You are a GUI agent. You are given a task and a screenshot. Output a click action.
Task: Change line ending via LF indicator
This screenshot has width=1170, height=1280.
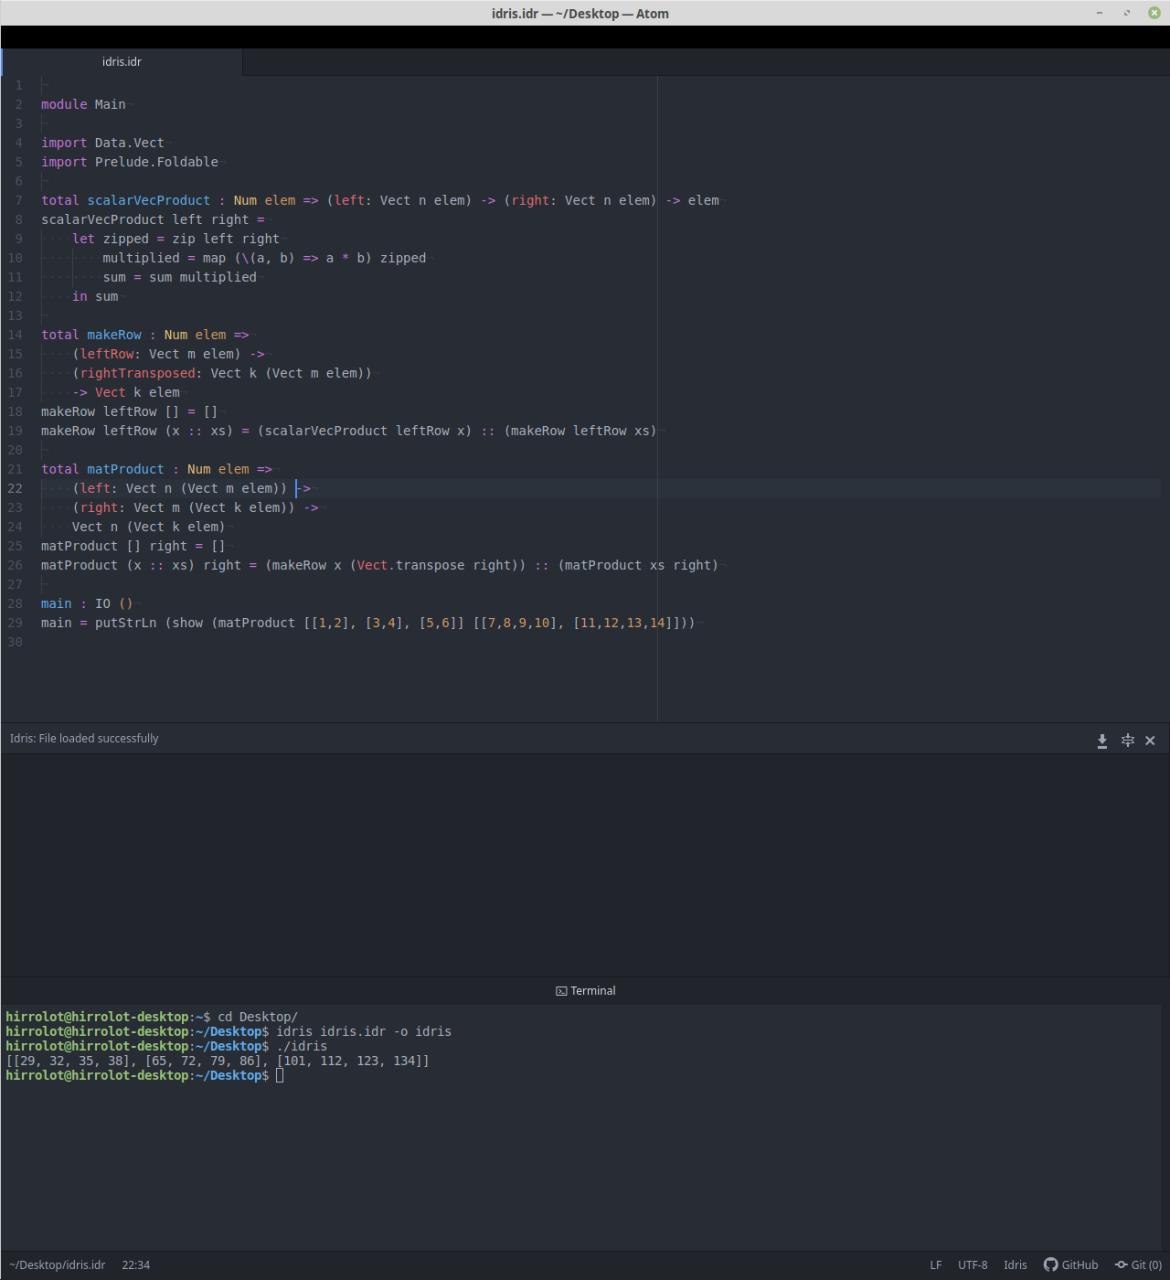click(936, 1265)
